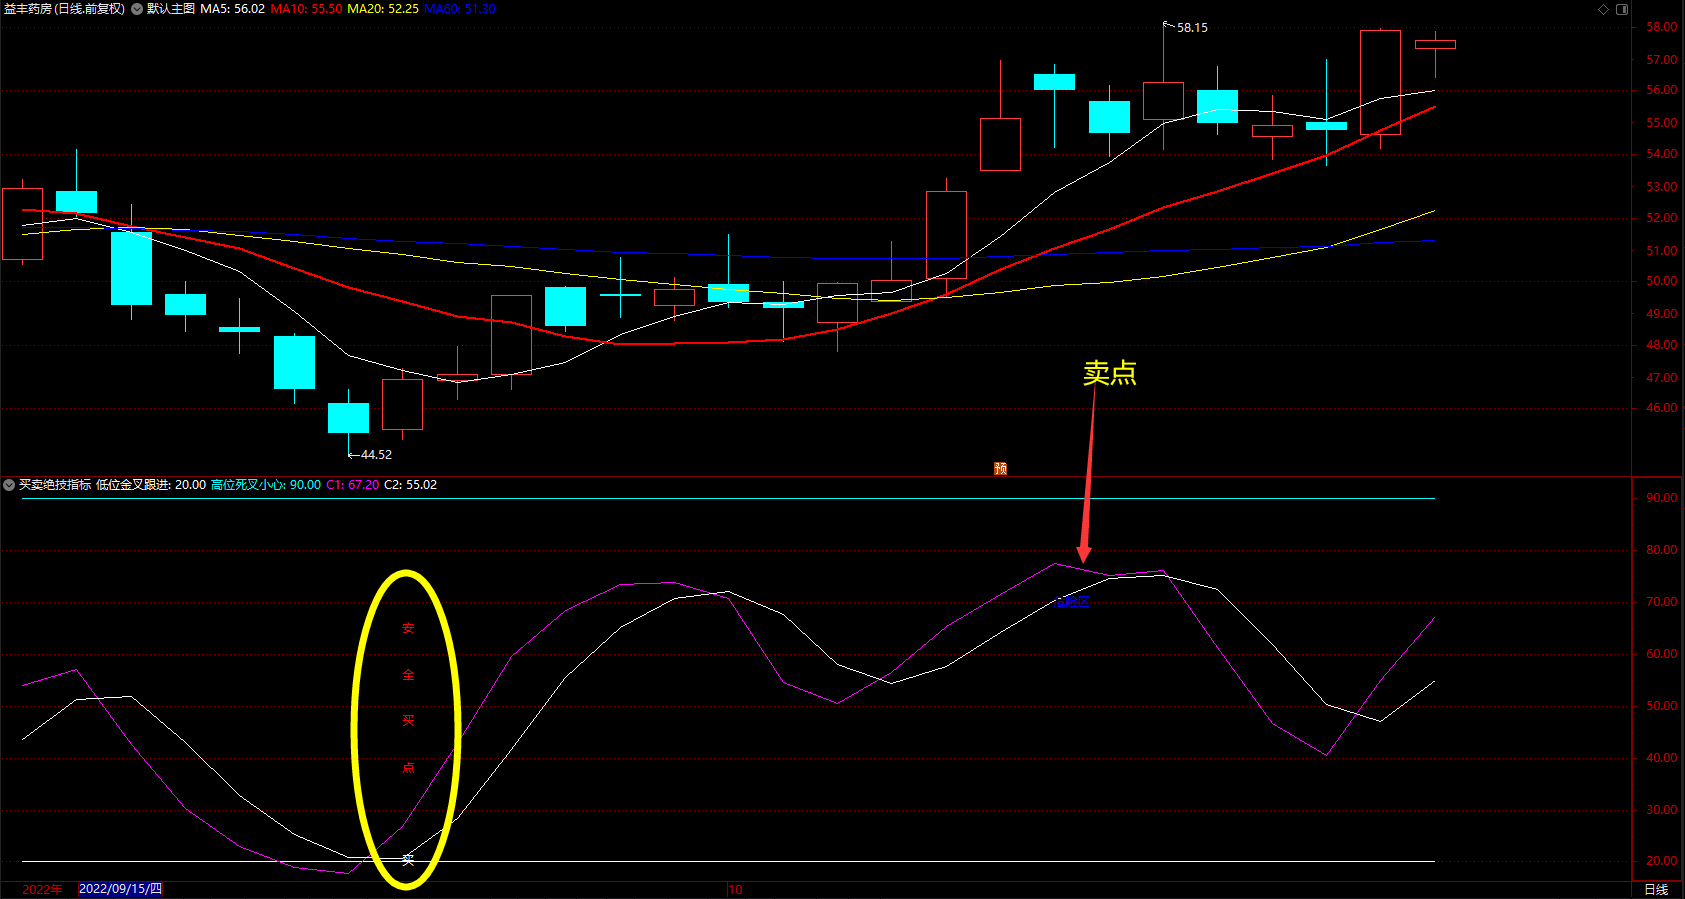Image resolution: width=1685 pixels, height=899 pixels.
Task: Click the MA60: 51.30 moving average label
Action: coord(460,9)
